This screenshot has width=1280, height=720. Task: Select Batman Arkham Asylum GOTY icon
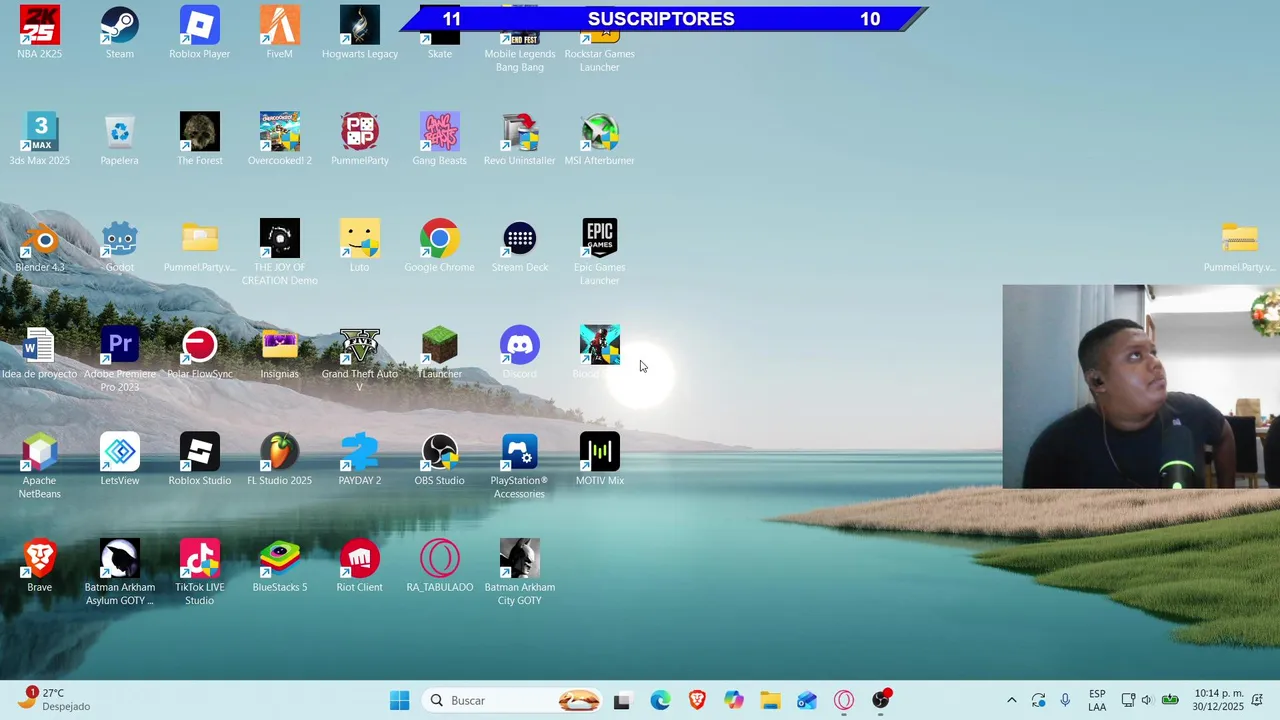click(x=120, y=560)
